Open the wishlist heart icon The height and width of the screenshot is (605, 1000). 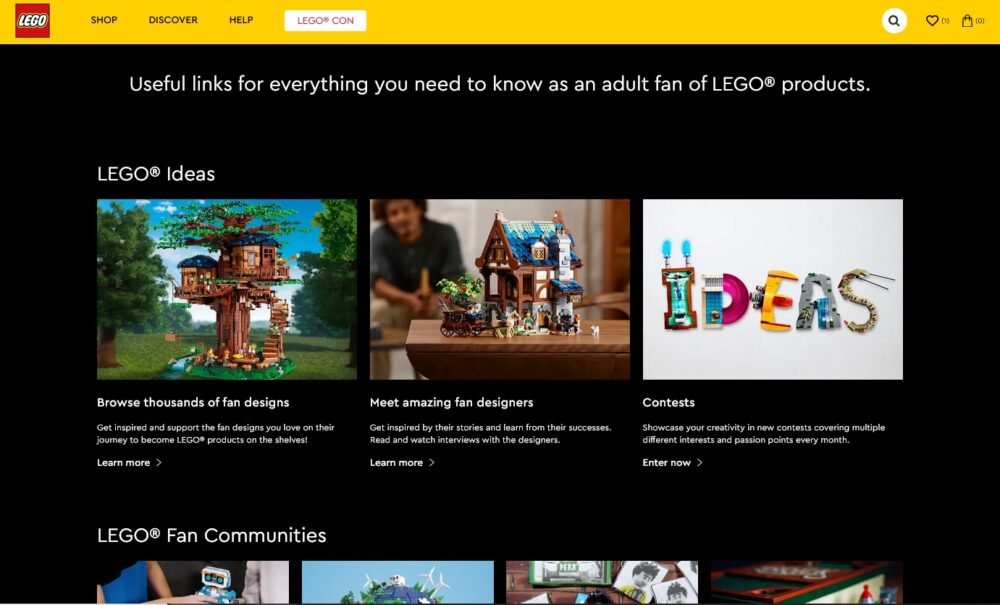[932, 21]
